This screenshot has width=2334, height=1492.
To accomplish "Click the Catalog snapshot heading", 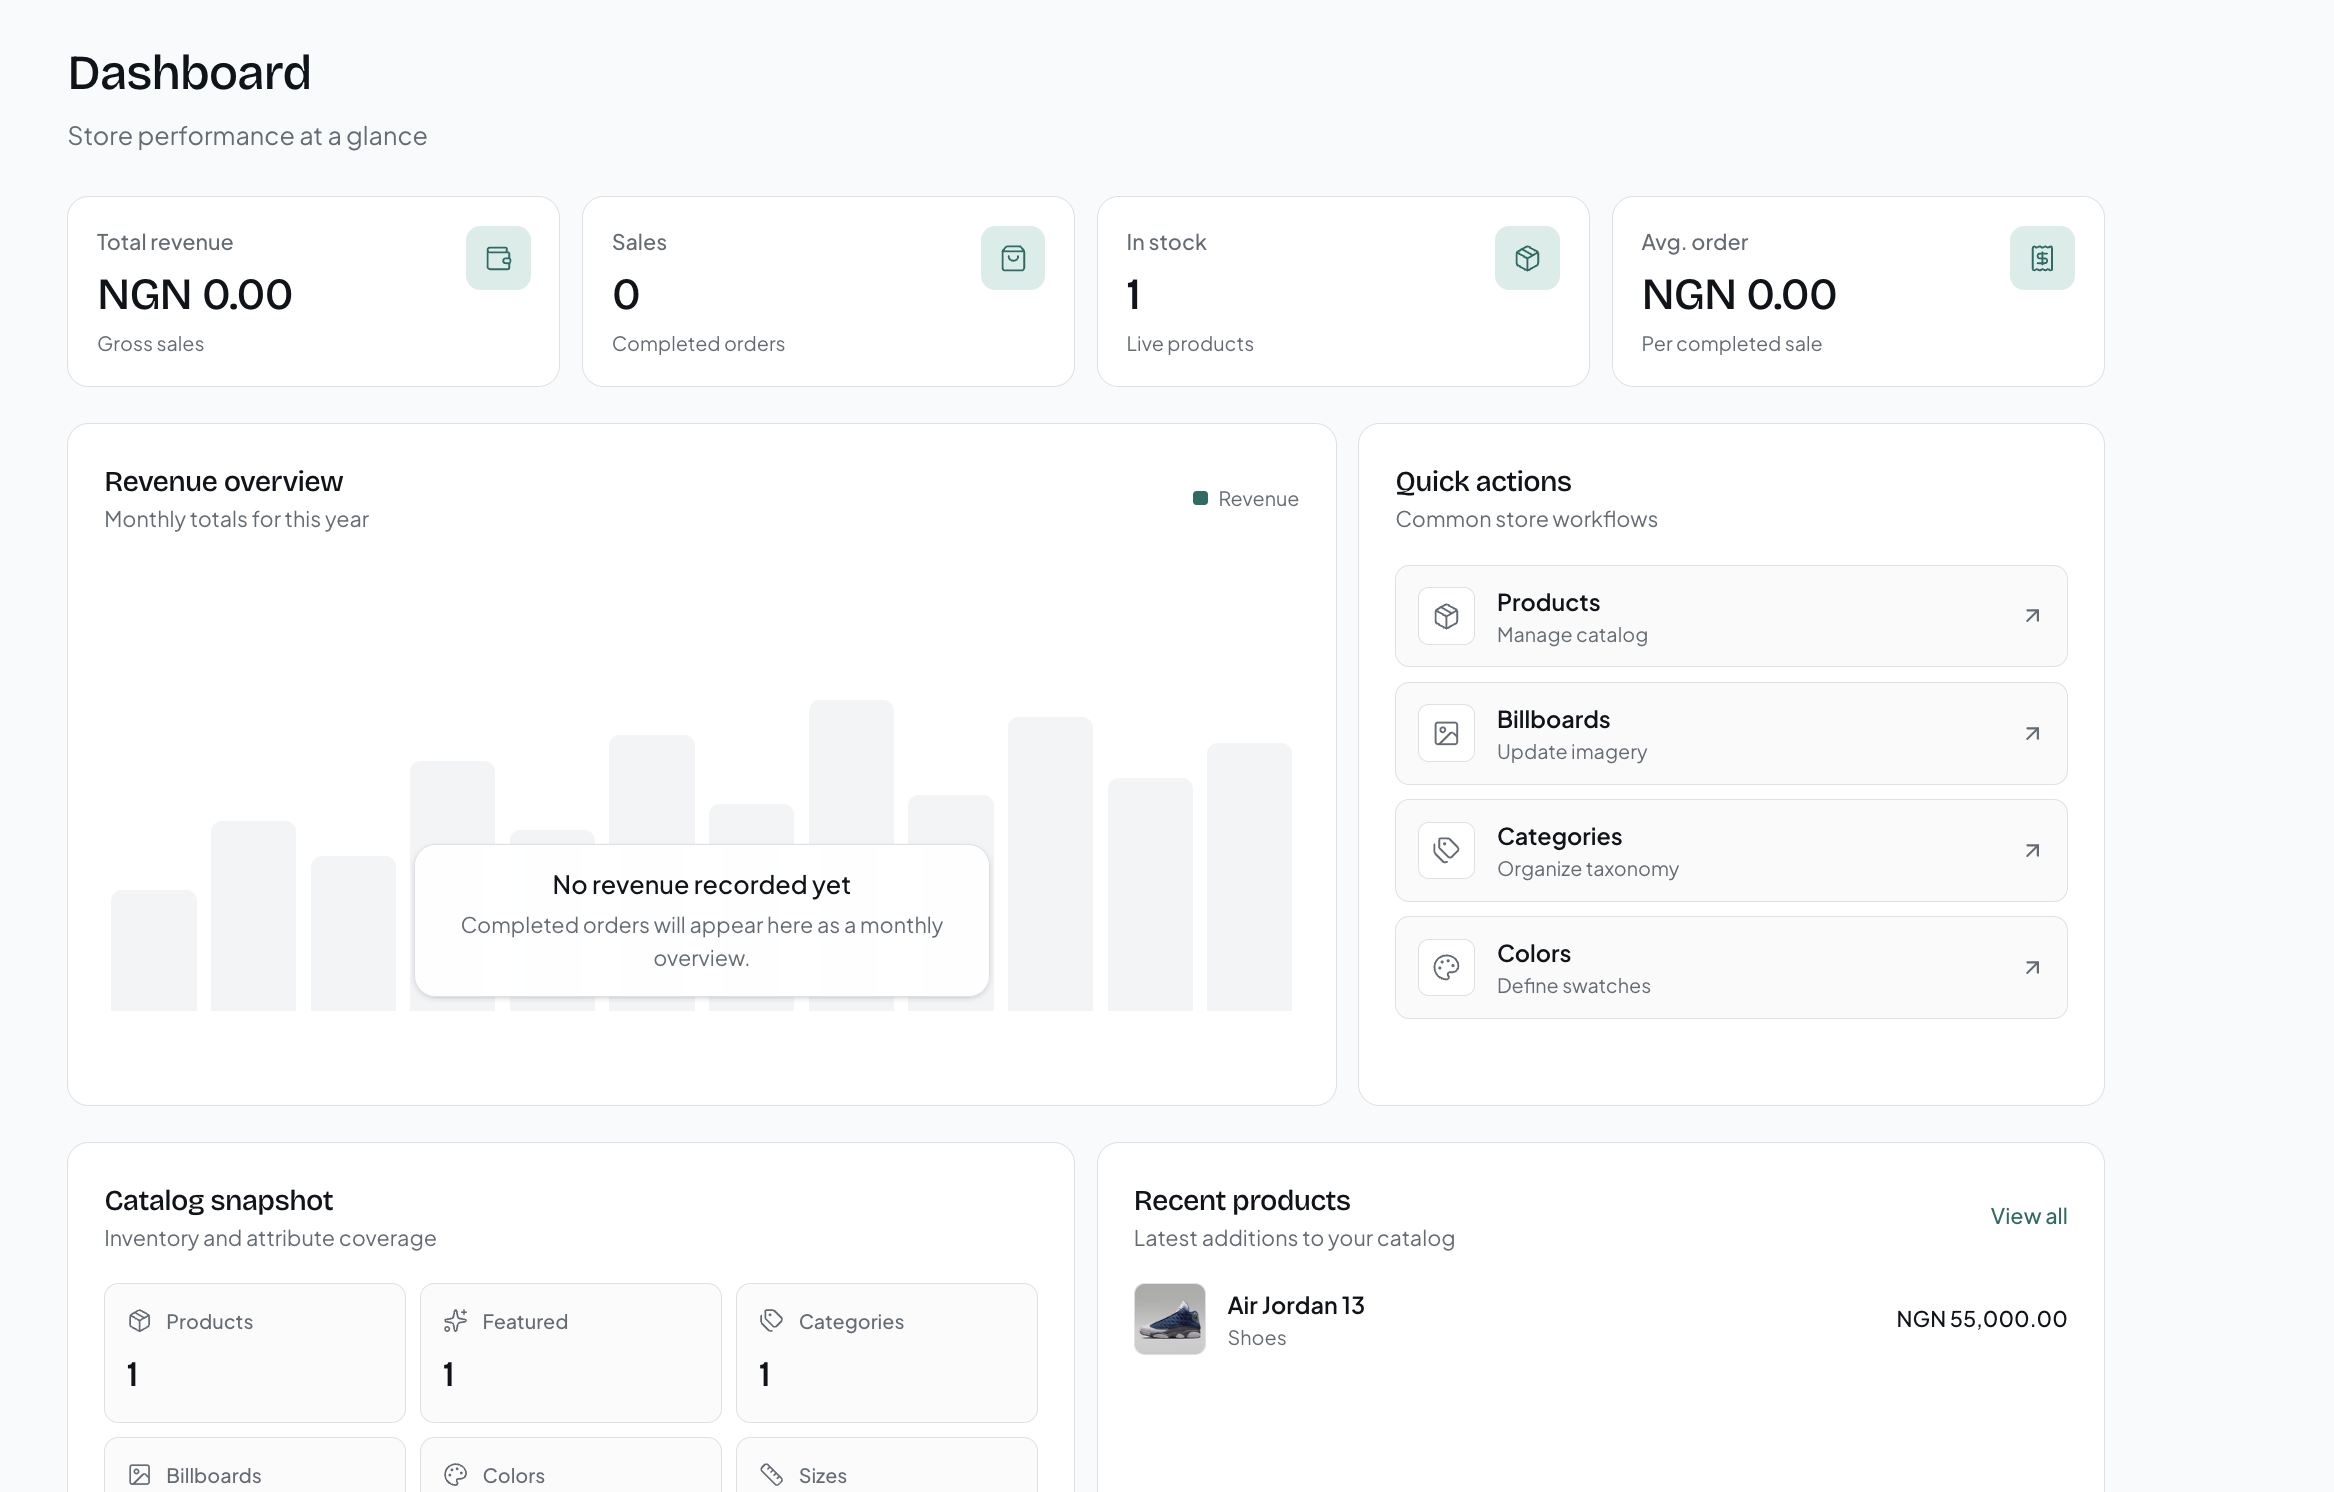I will coord(218,1200).
